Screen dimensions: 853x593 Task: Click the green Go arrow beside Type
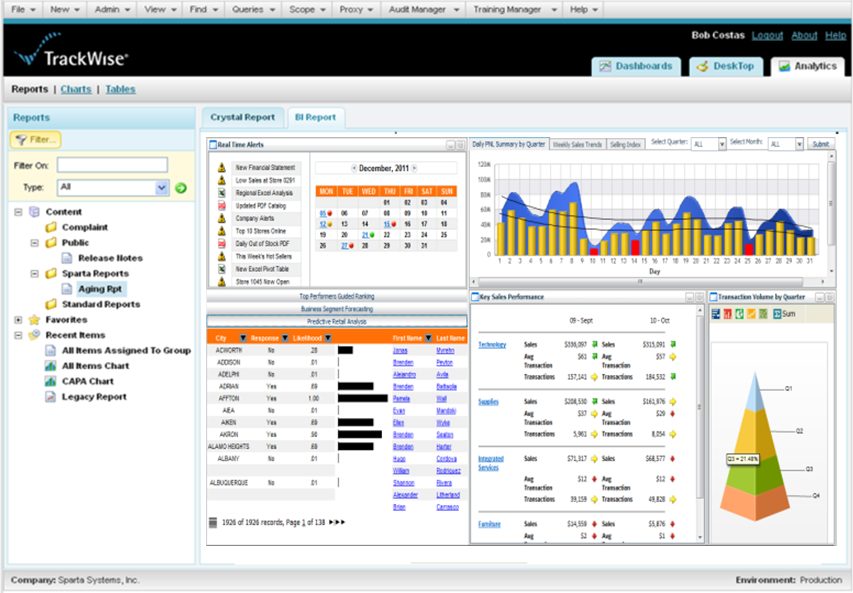(181, 187)
